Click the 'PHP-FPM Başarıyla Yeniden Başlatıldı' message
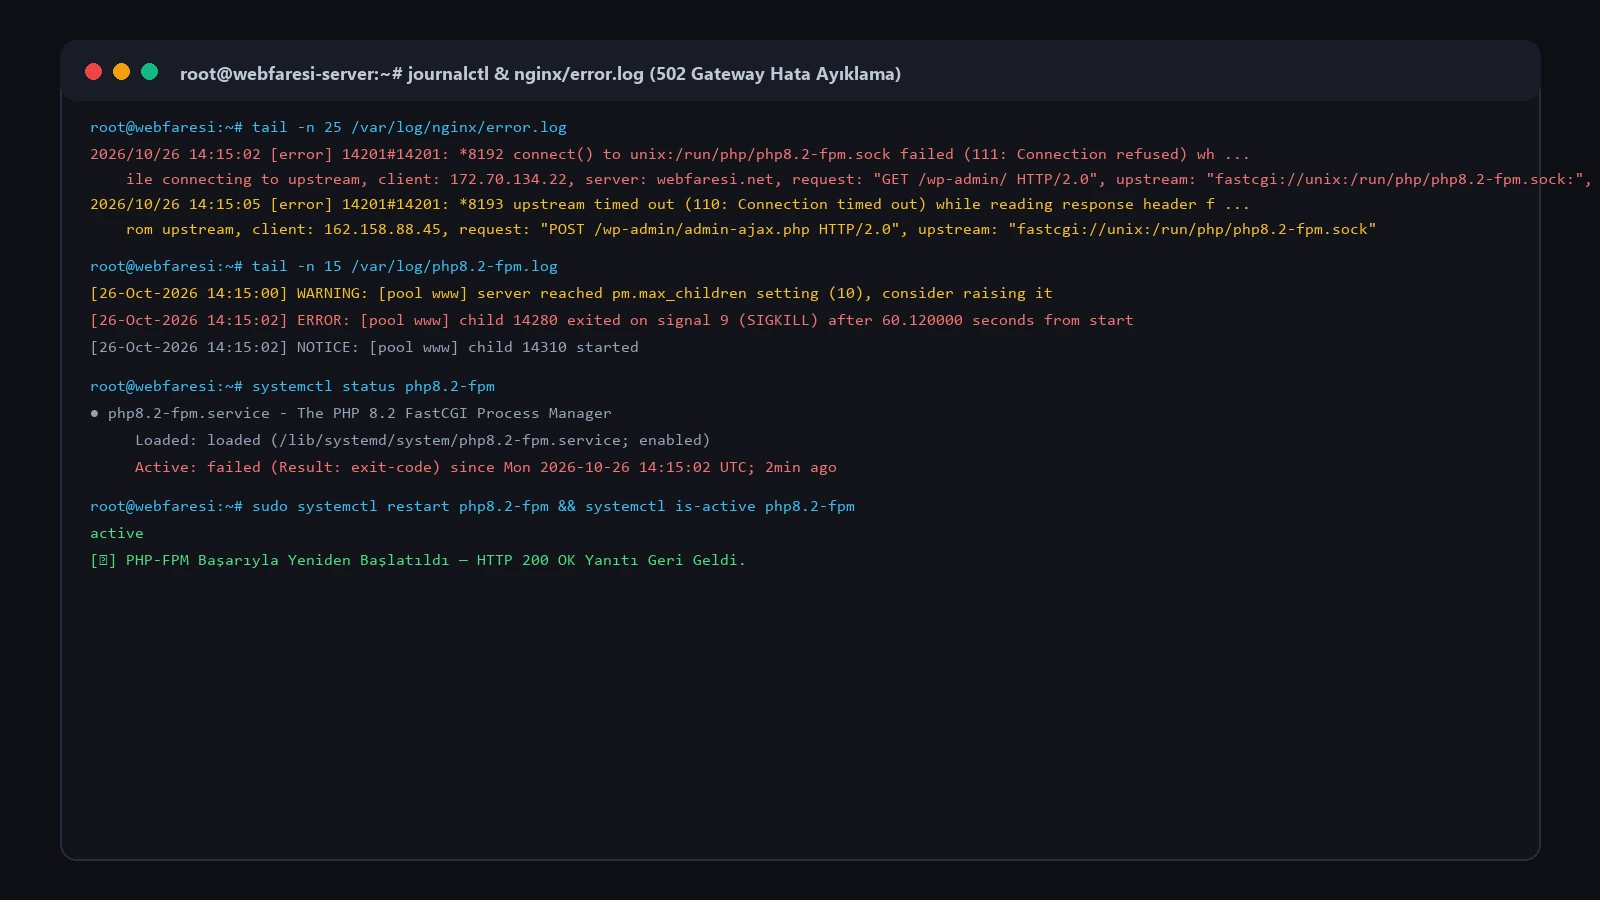This screenshot has height=900, width=1600. 418,561
